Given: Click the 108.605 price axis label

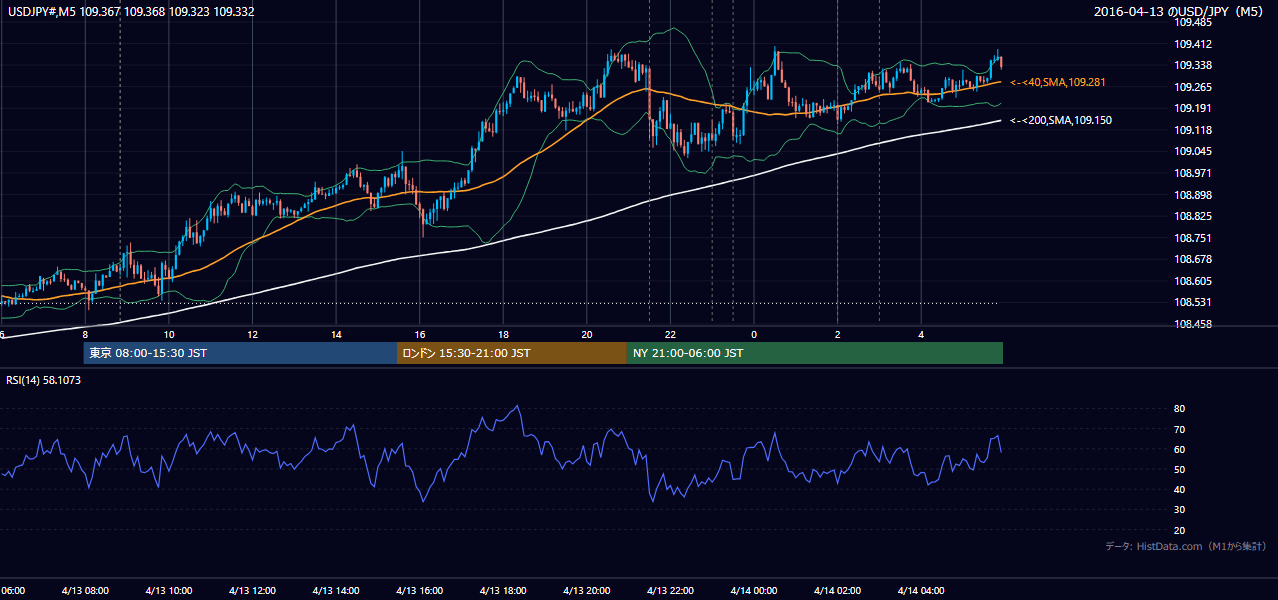Looking at the screenshot, I should point(1193,281).
